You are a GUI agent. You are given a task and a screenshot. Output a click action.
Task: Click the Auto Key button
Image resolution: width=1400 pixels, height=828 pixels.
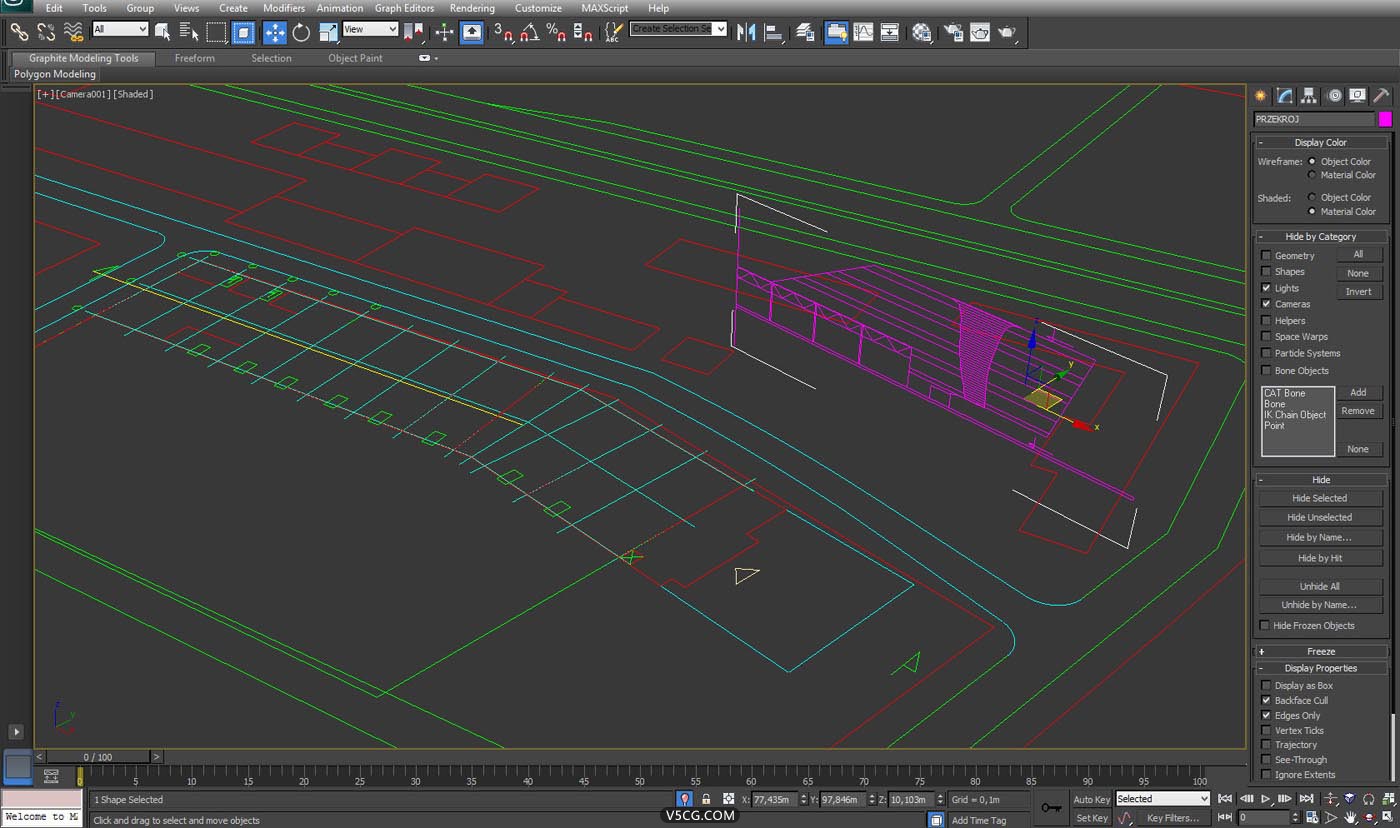[x=1091, y=799]
